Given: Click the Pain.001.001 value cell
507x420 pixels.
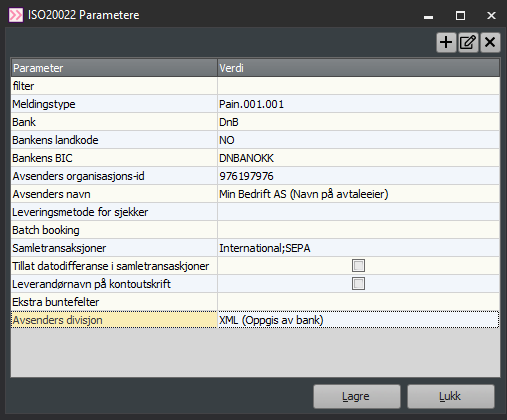Looking at the screenshot, I should [358, 104].
